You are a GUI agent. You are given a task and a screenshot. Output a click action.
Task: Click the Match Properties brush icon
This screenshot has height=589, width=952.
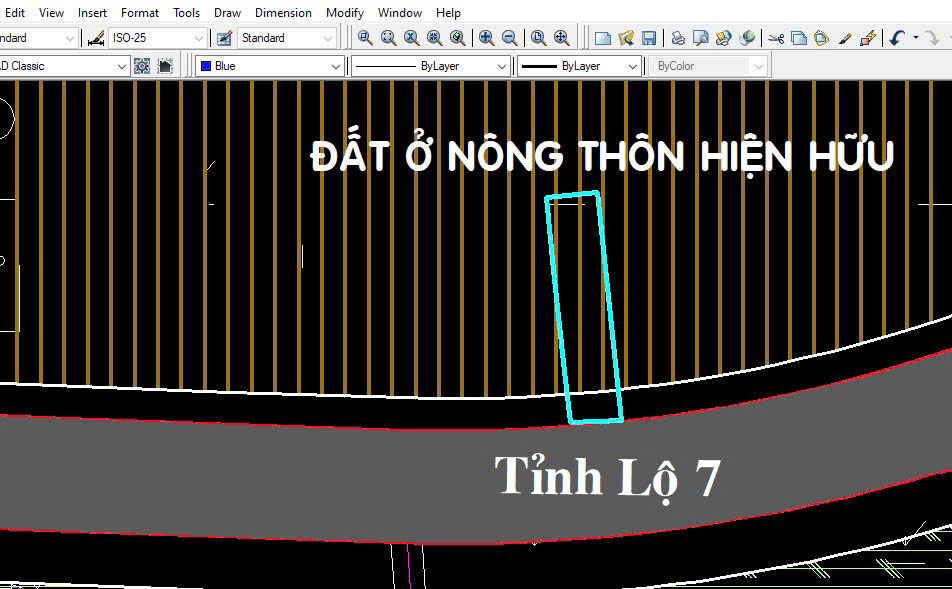point(845,38)
